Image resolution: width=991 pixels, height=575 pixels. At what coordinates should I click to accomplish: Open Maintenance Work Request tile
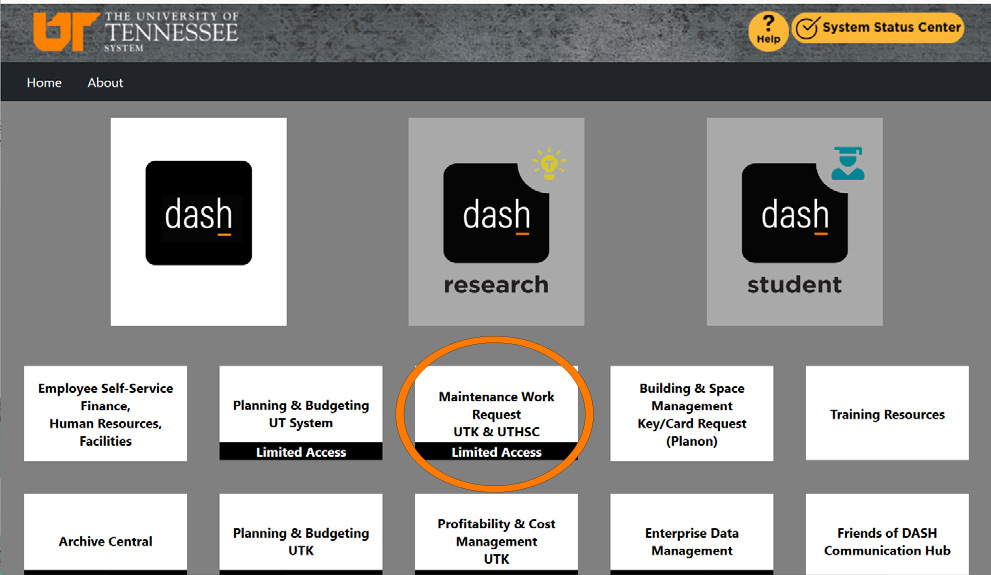496,413
